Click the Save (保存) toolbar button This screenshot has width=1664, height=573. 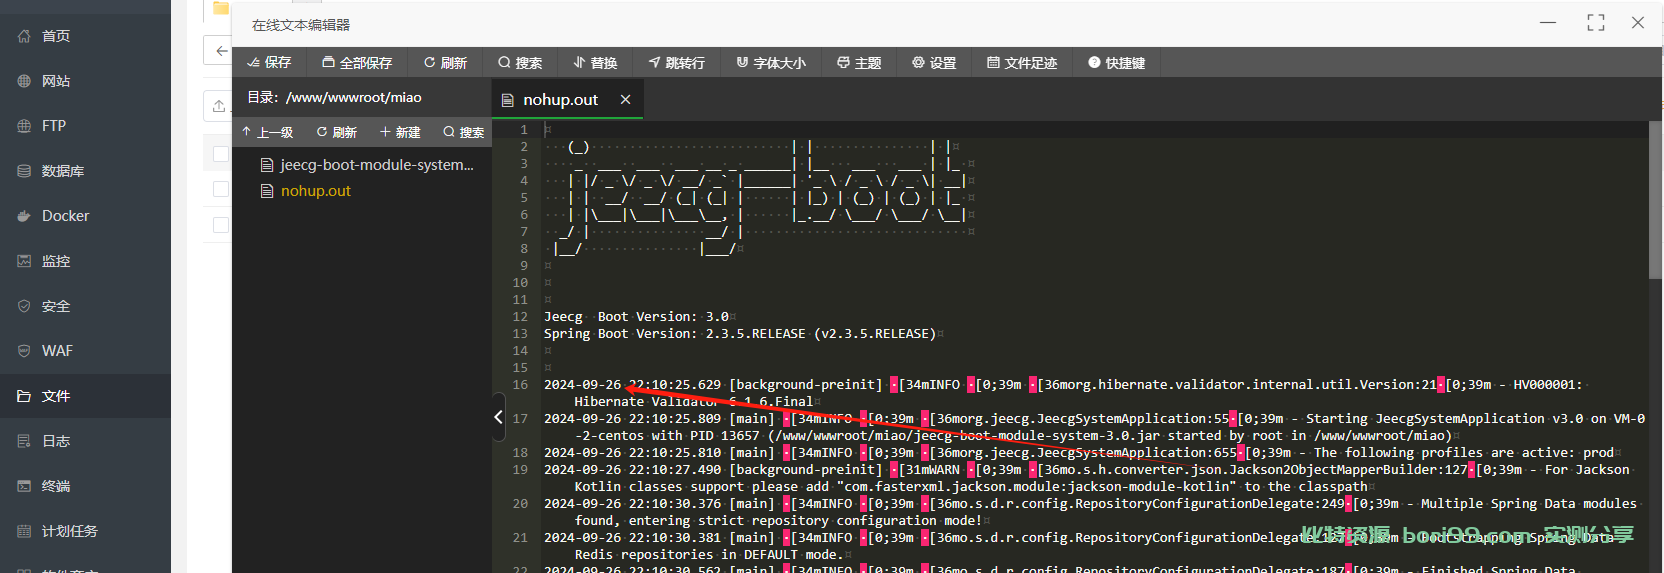(269, 62)
